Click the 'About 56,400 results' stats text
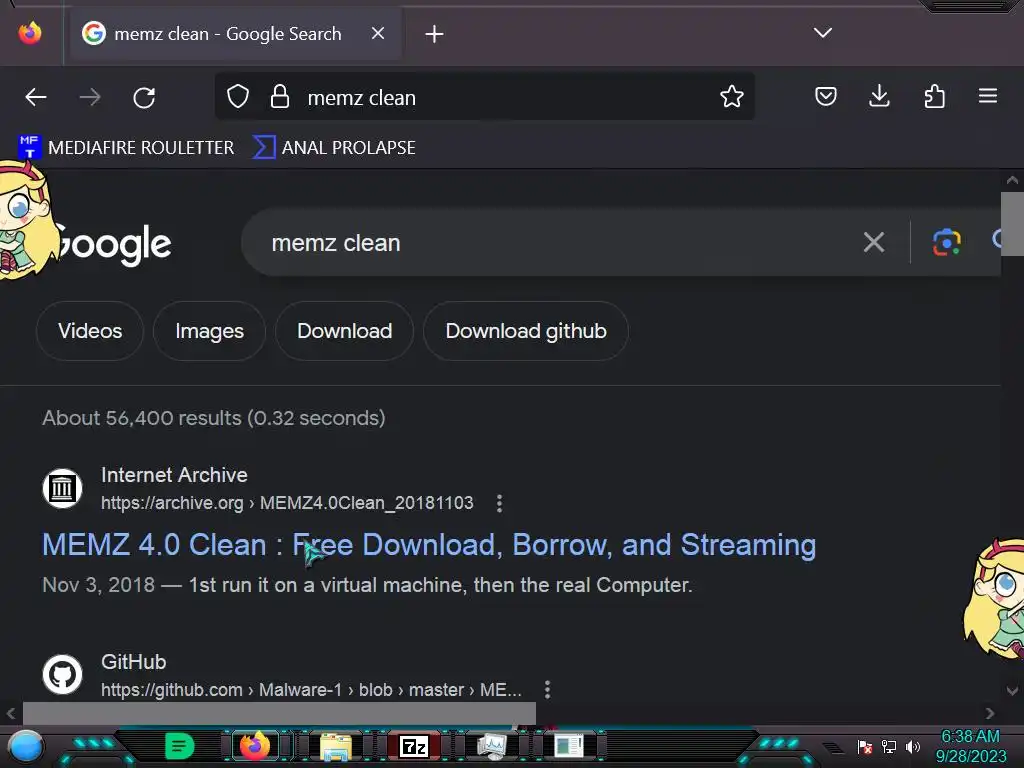 tap(214, 418)
